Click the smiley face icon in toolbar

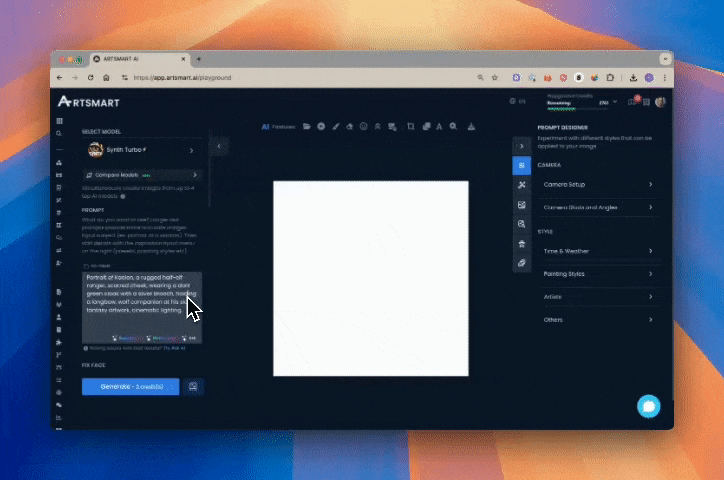tap(364, 127)
